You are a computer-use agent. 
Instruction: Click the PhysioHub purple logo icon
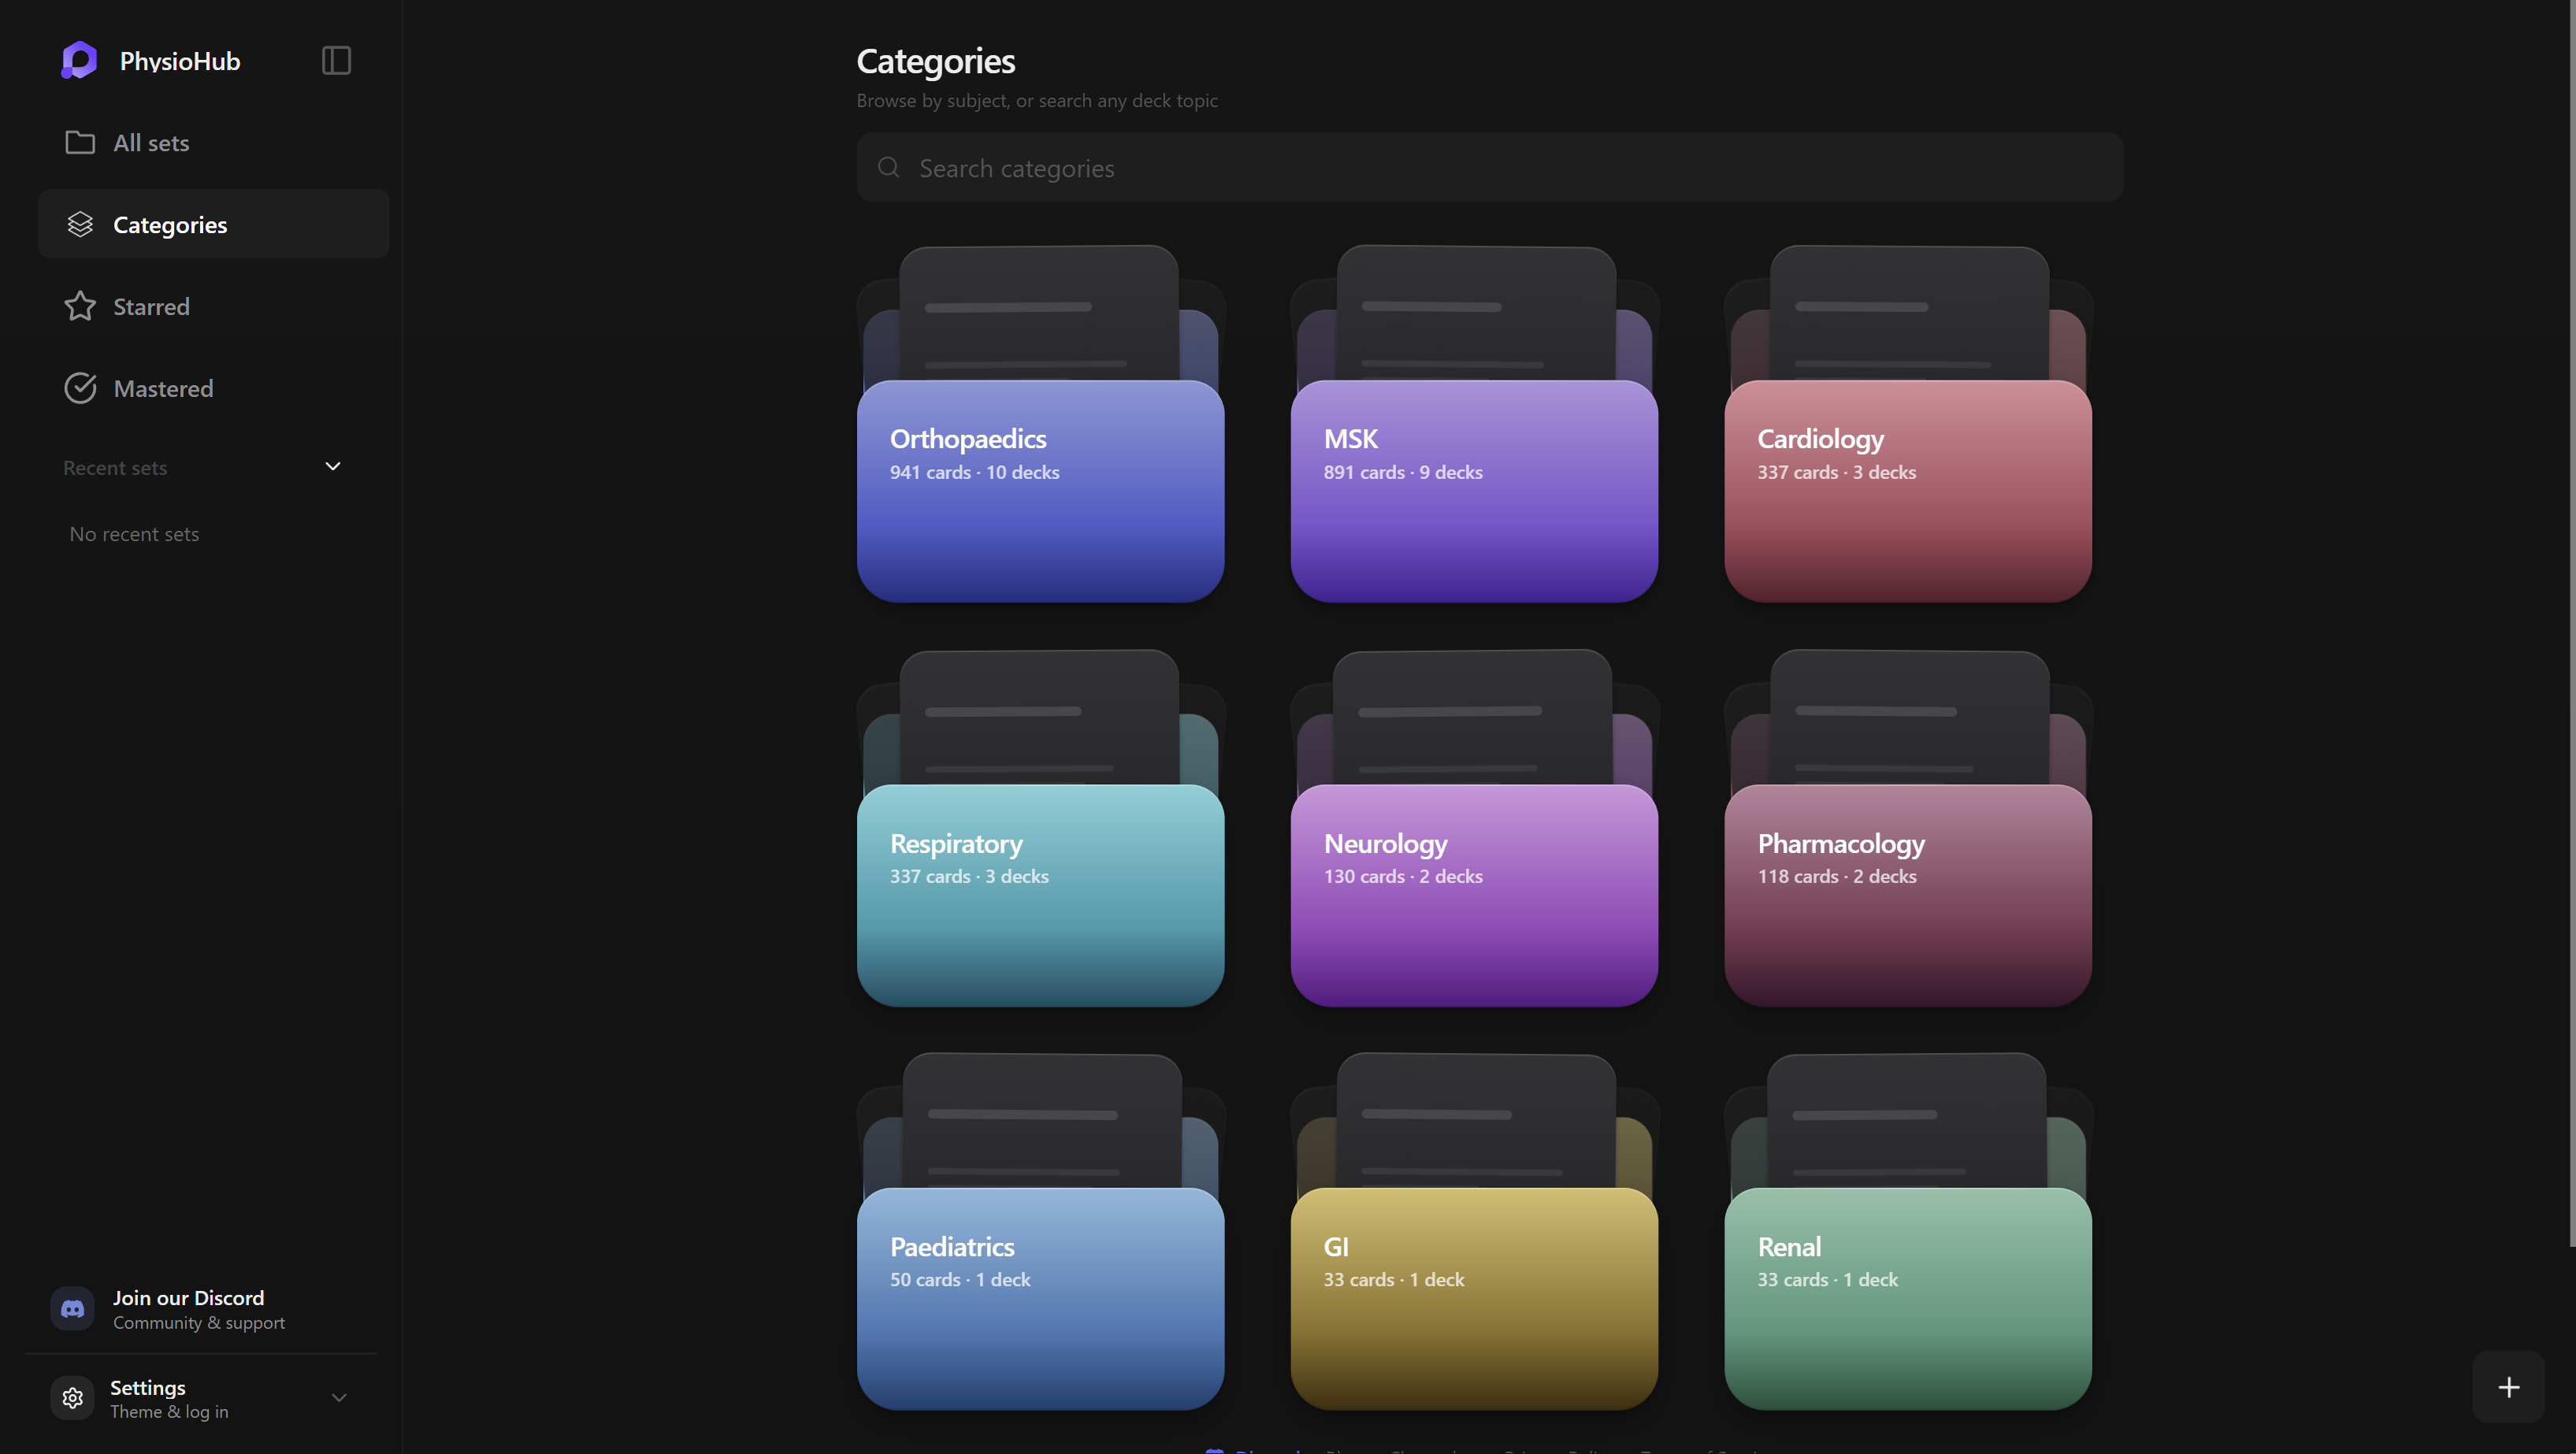[79, 60]
